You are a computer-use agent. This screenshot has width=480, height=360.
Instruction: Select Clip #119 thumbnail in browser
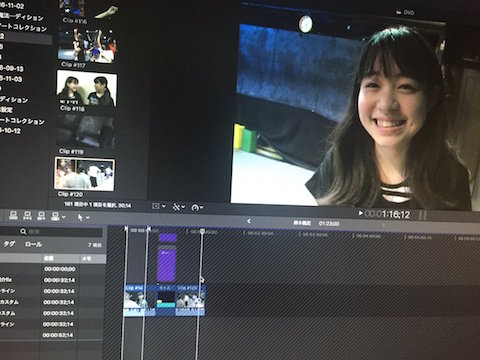pos(85,131)
